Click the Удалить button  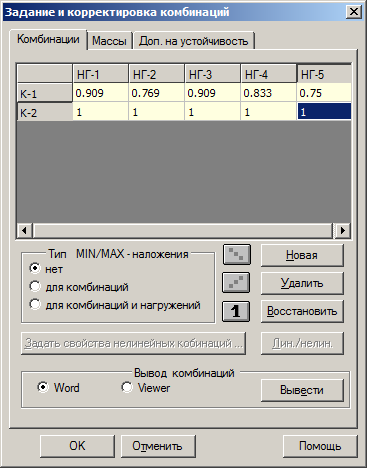pyautogui.click(x=302, y=283)
